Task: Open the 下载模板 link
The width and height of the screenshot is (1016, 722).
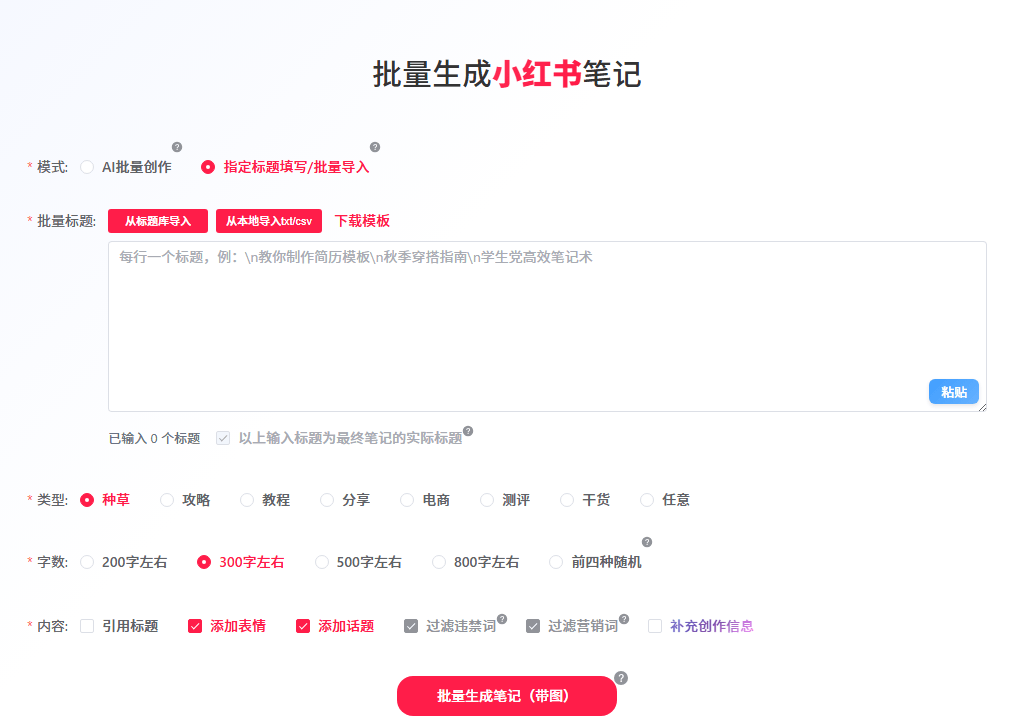Action: click(362, 221)
